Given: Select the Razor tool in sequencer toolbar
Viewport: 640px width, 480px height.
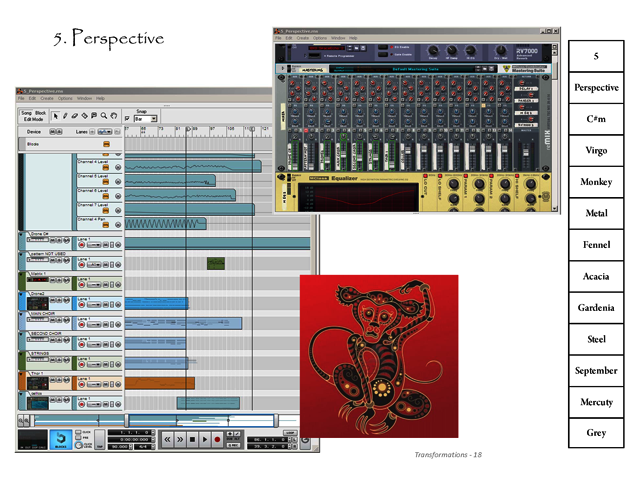Looking at the screenshot, I should pos(84,116).
